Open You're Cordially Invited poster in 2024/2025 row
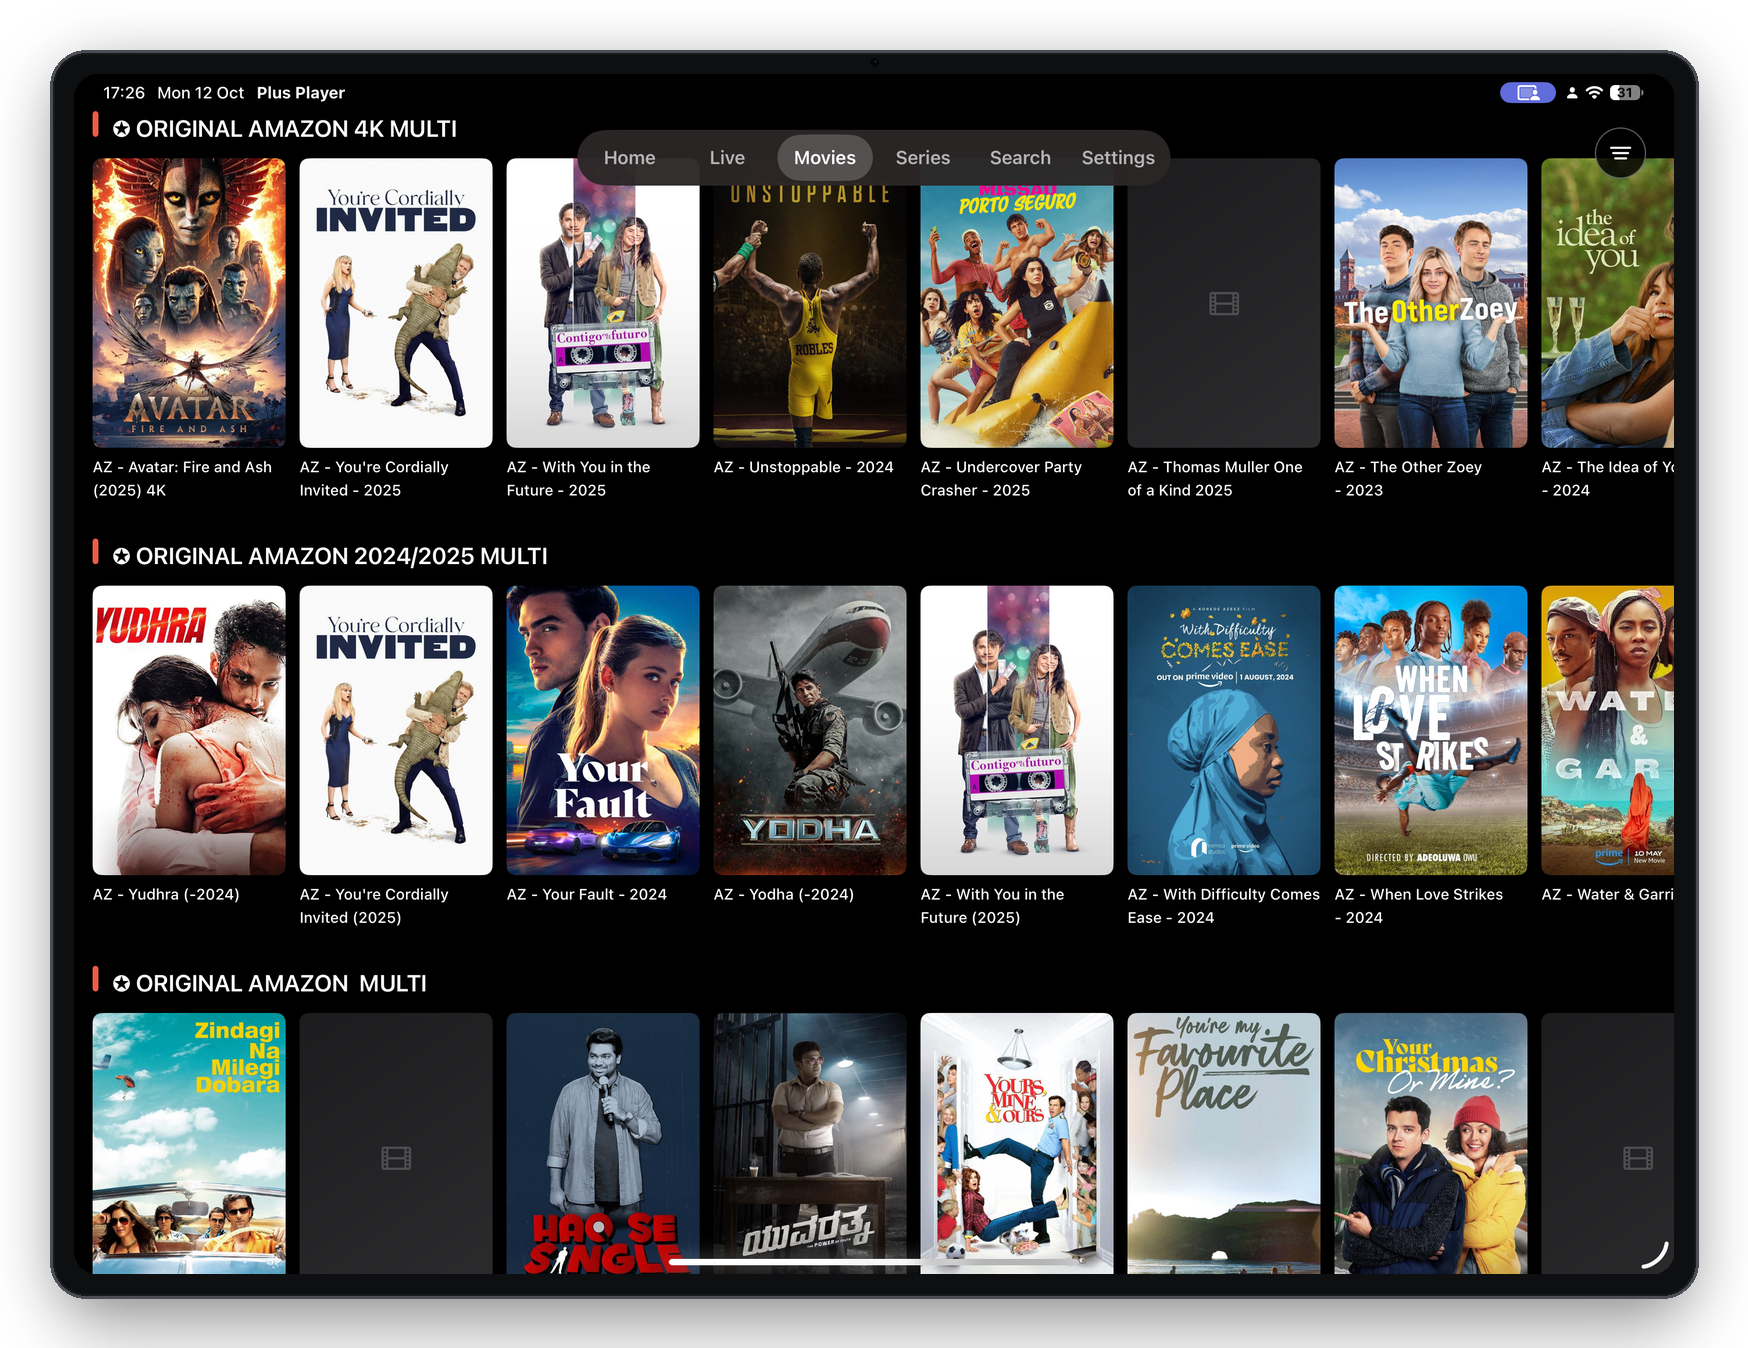The image size is (1748, 1348). [x=396, y=730]
